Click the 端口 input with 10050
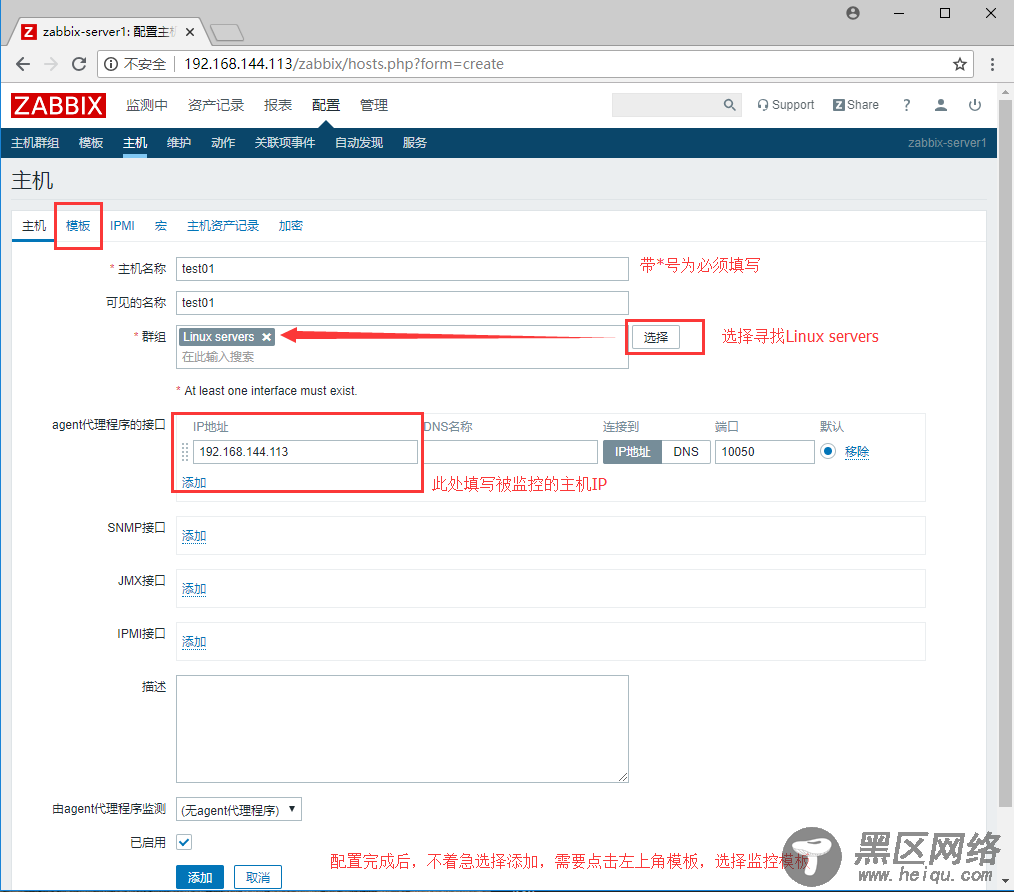The image size is (1014, 892). point(764,451)
